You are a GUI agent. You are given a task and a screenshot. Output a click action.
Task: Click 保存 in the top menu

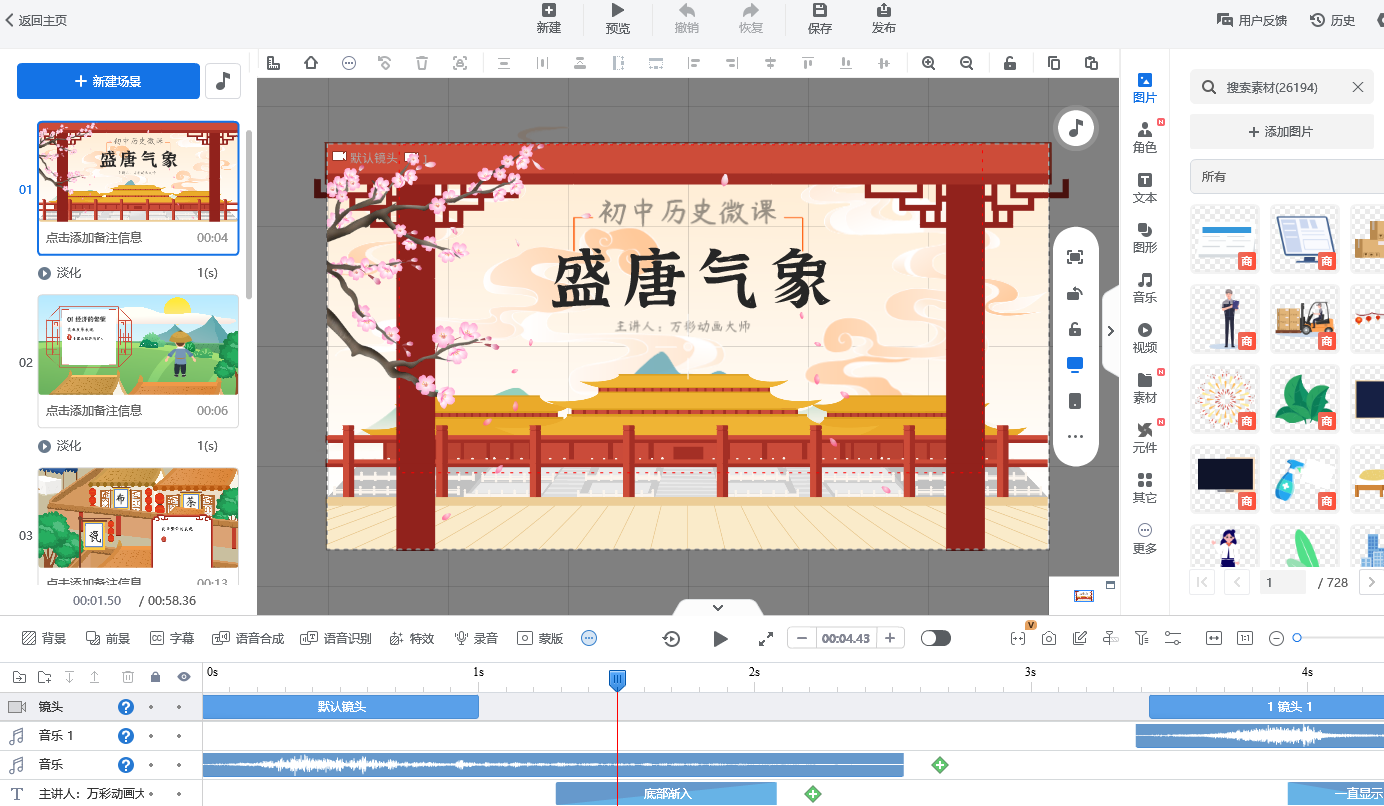point(820,18)
